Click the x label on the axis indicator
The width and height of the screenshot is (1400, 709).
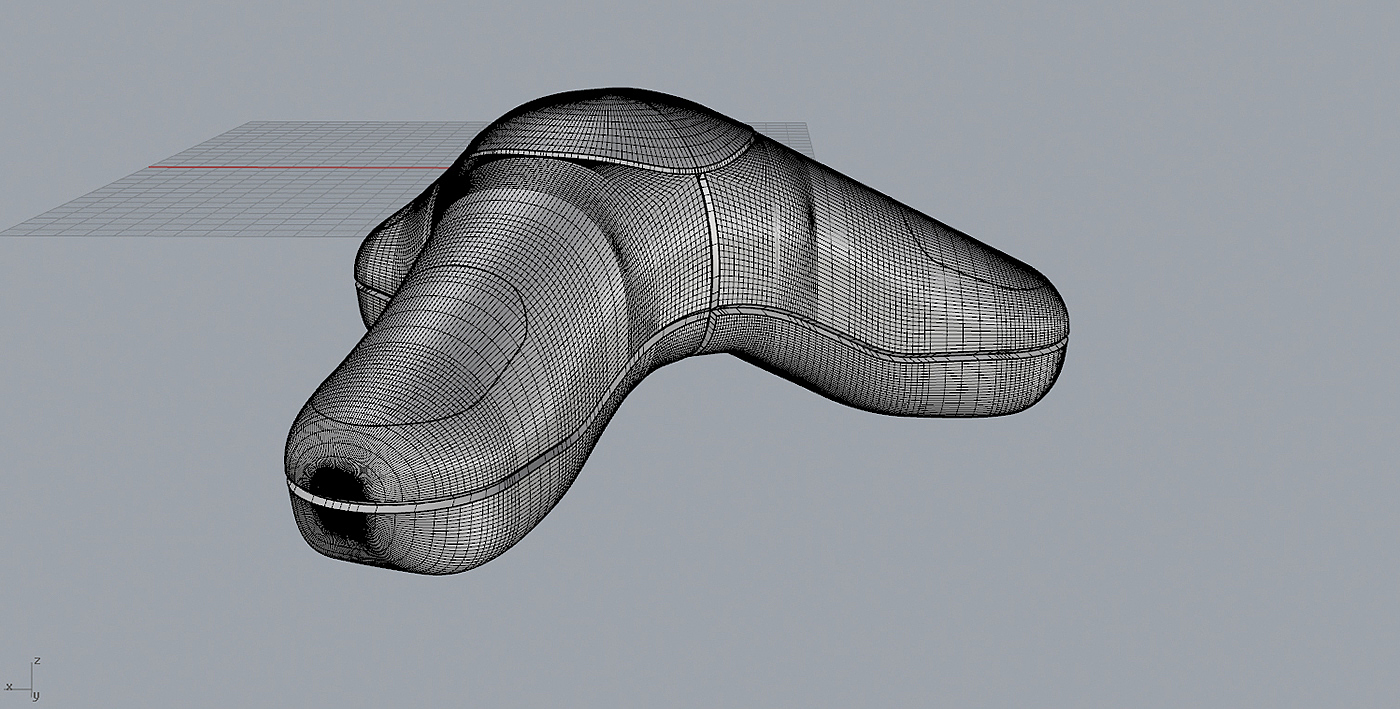(9, 687)
